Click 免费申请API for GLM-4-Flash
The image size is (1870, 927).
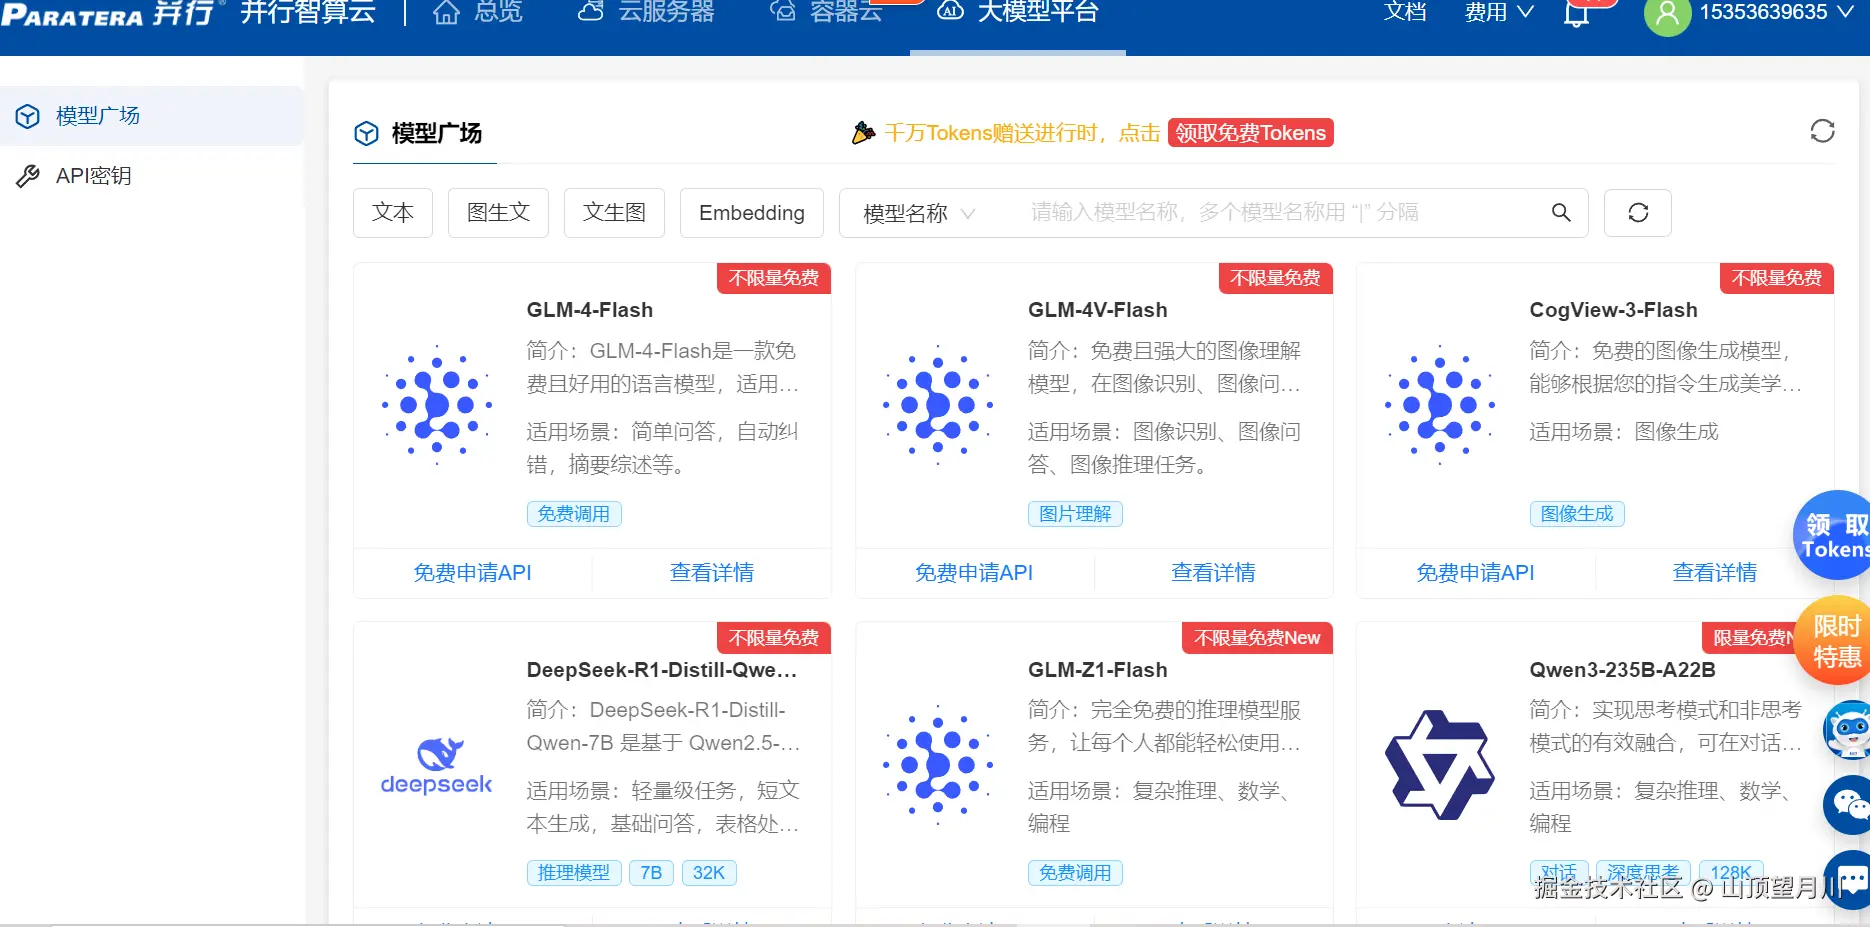click(473, 573)
